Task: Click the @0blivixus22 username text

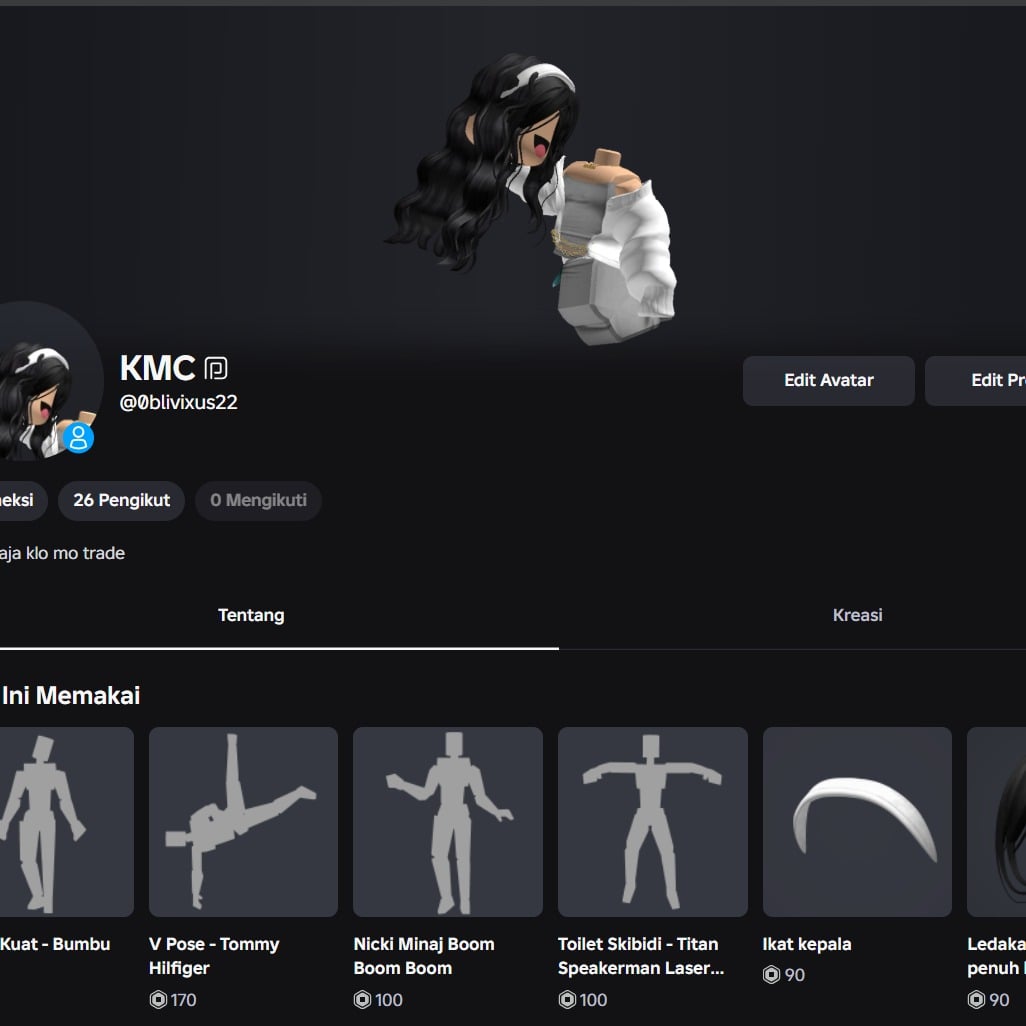Action: (179, 403)
